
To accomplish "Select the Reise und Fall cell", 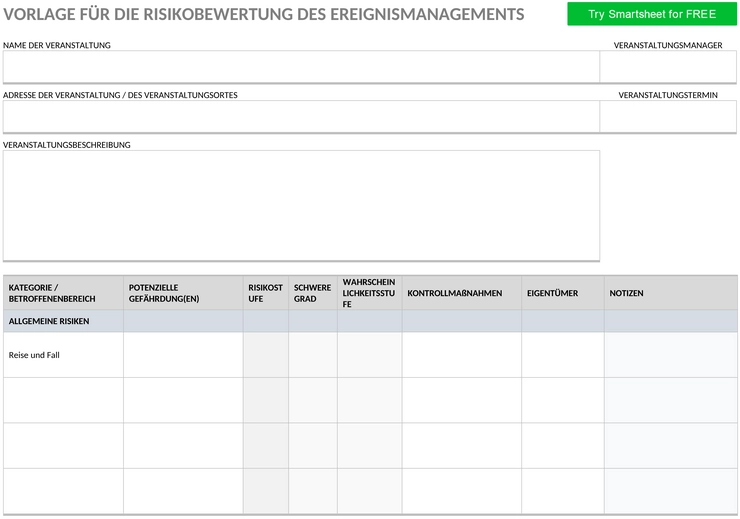I will 63,355.
